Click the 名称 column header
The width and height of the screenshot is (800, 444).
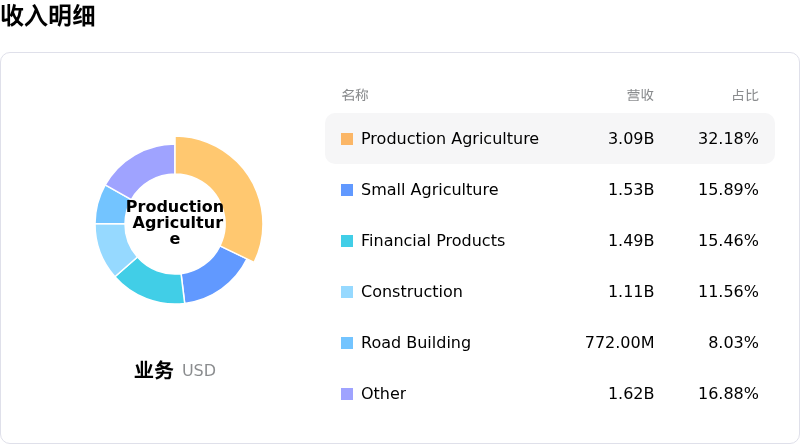(355, 95)
